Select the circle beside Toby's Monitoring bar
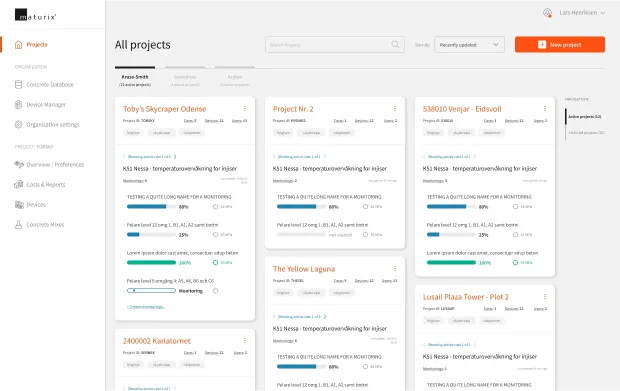This screenshot has width=620, height=391. click(x=215, y=291)
